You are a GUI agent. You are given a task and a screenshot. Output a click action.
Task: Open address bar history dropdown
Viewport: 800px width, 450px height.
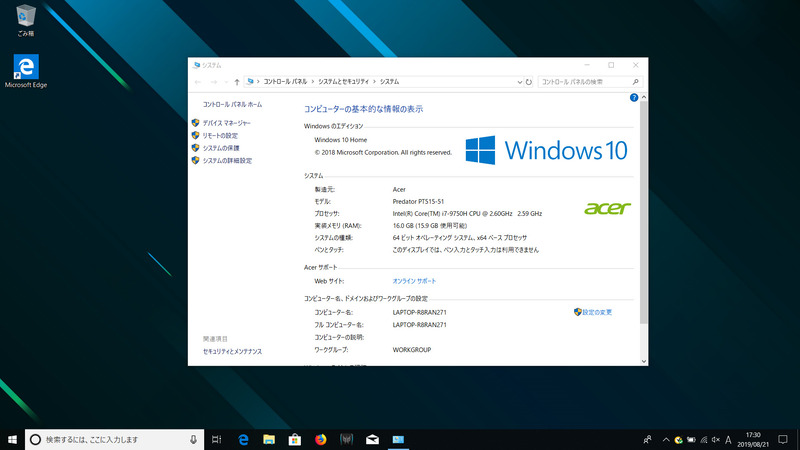tap(519, 82)
